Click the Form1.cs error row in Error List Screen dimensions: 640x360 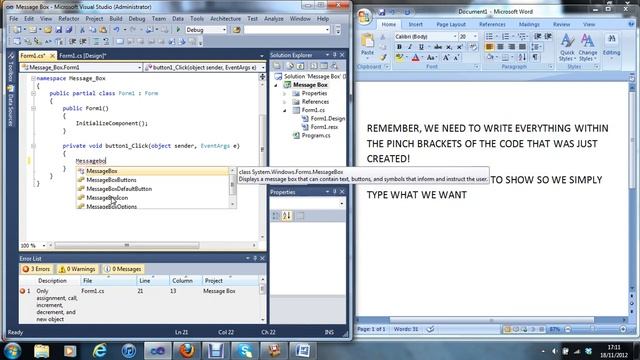(140, 305)
